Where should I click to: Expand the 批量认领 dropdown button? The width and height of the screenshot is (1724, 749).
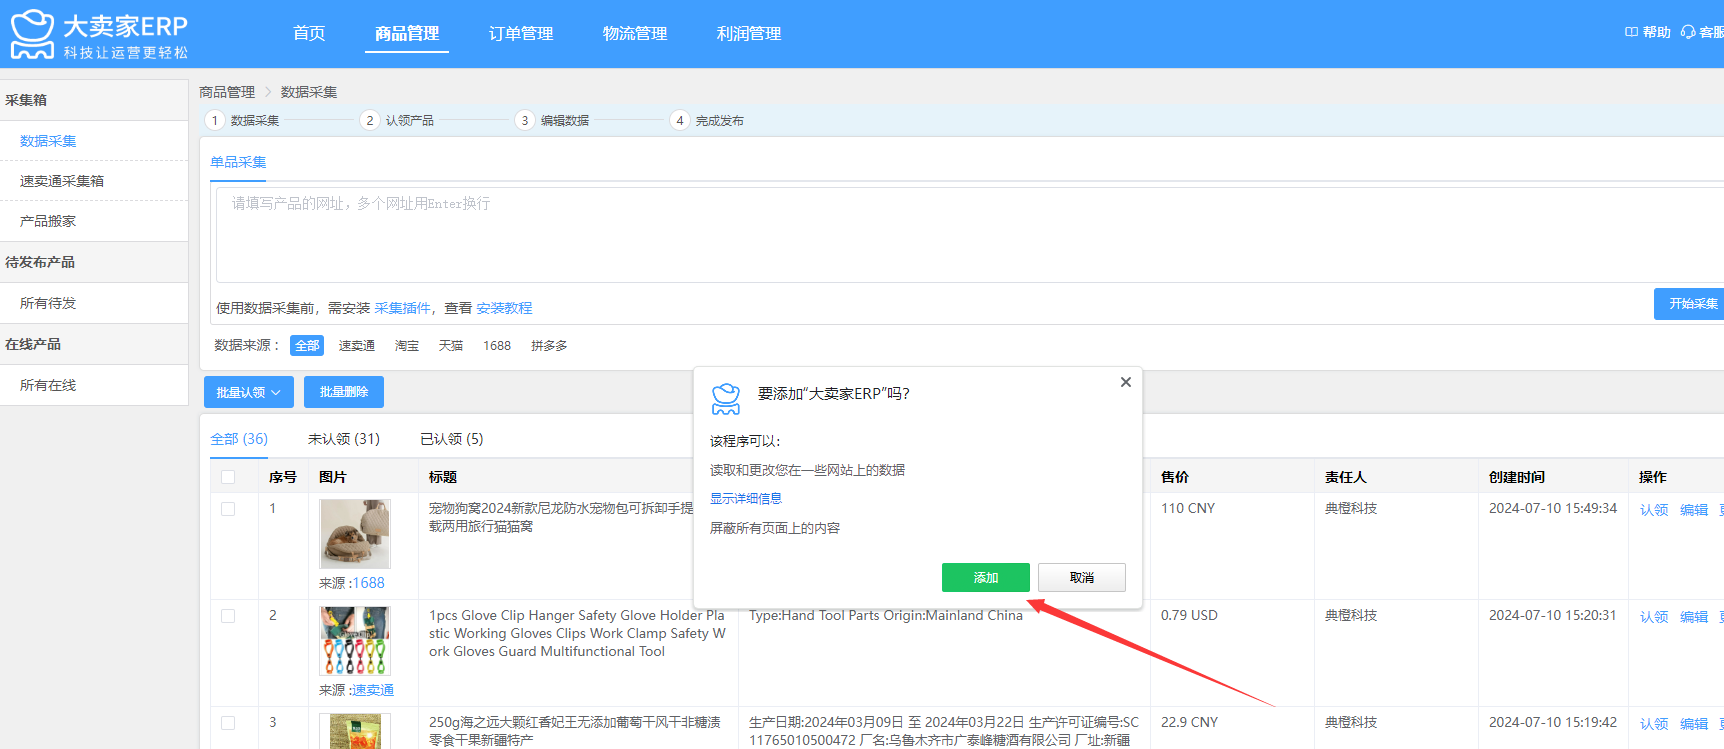249,392
